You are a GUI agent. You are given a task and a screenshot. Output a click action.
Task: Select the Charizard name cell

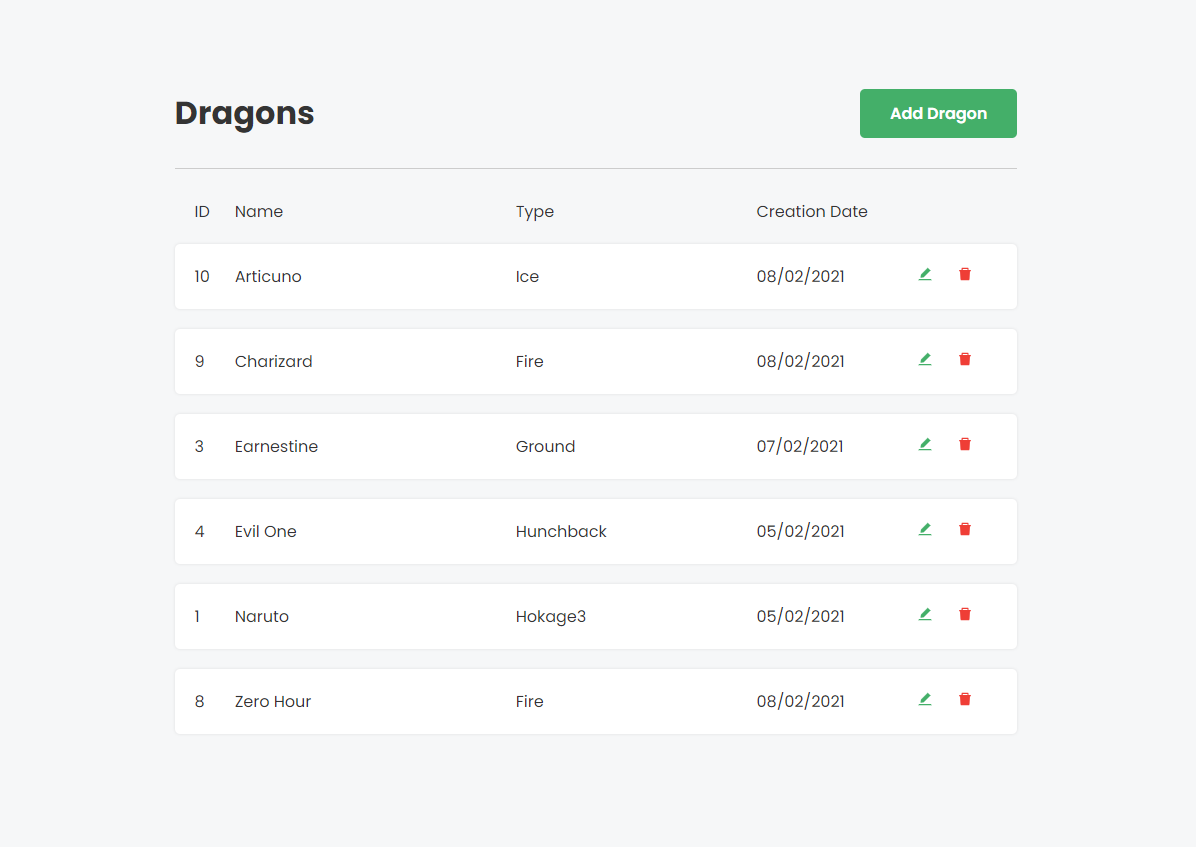point(273,362)
